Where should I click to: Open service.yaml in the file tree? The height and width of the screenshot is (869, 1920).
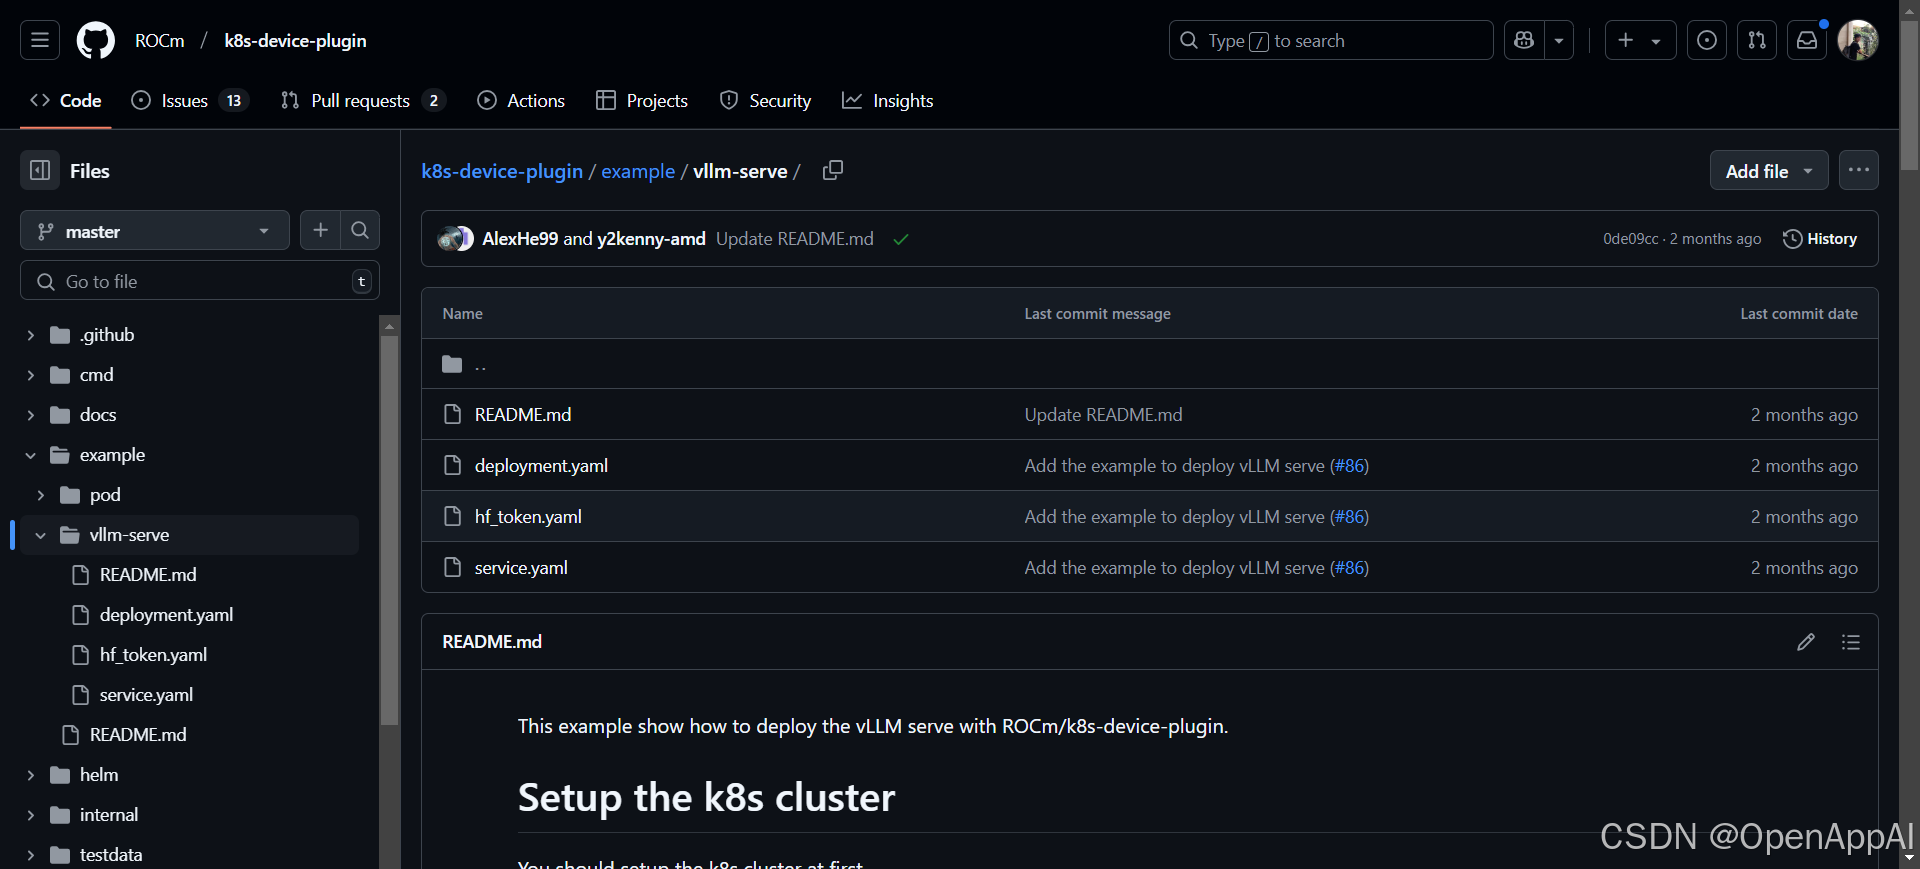146,695
